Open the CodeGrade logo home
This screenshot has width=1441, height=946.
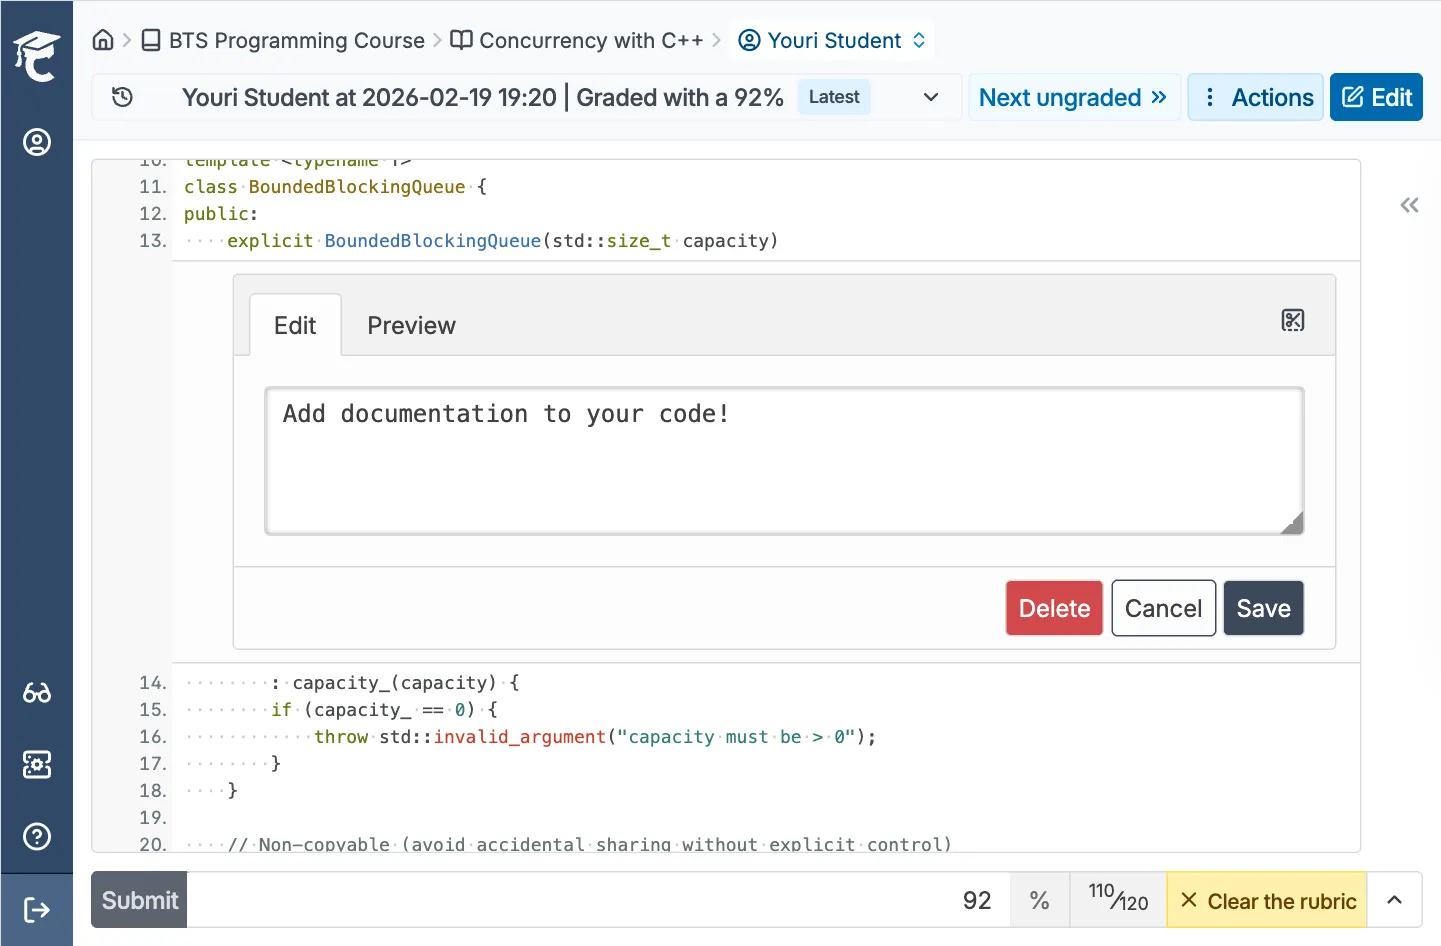coord(37,56)
